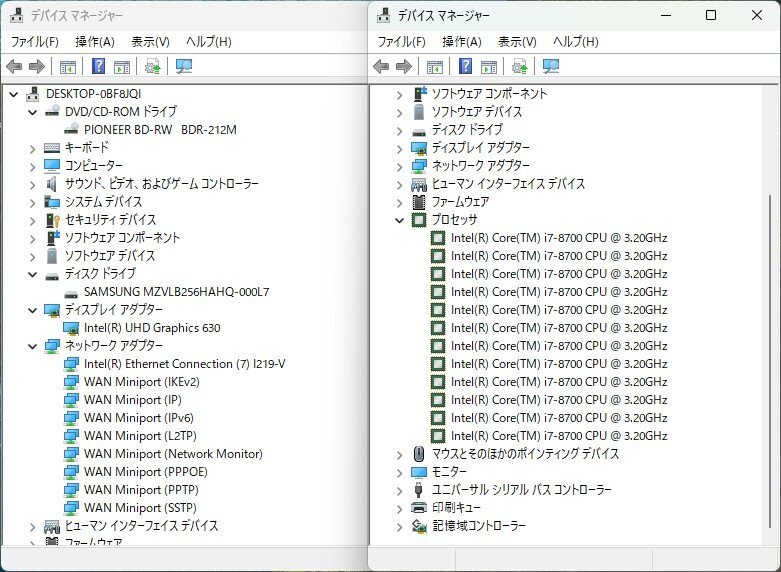
Task: Collapse the DVD/CD-ROM ドライブ node
Action: coord(32,112)
